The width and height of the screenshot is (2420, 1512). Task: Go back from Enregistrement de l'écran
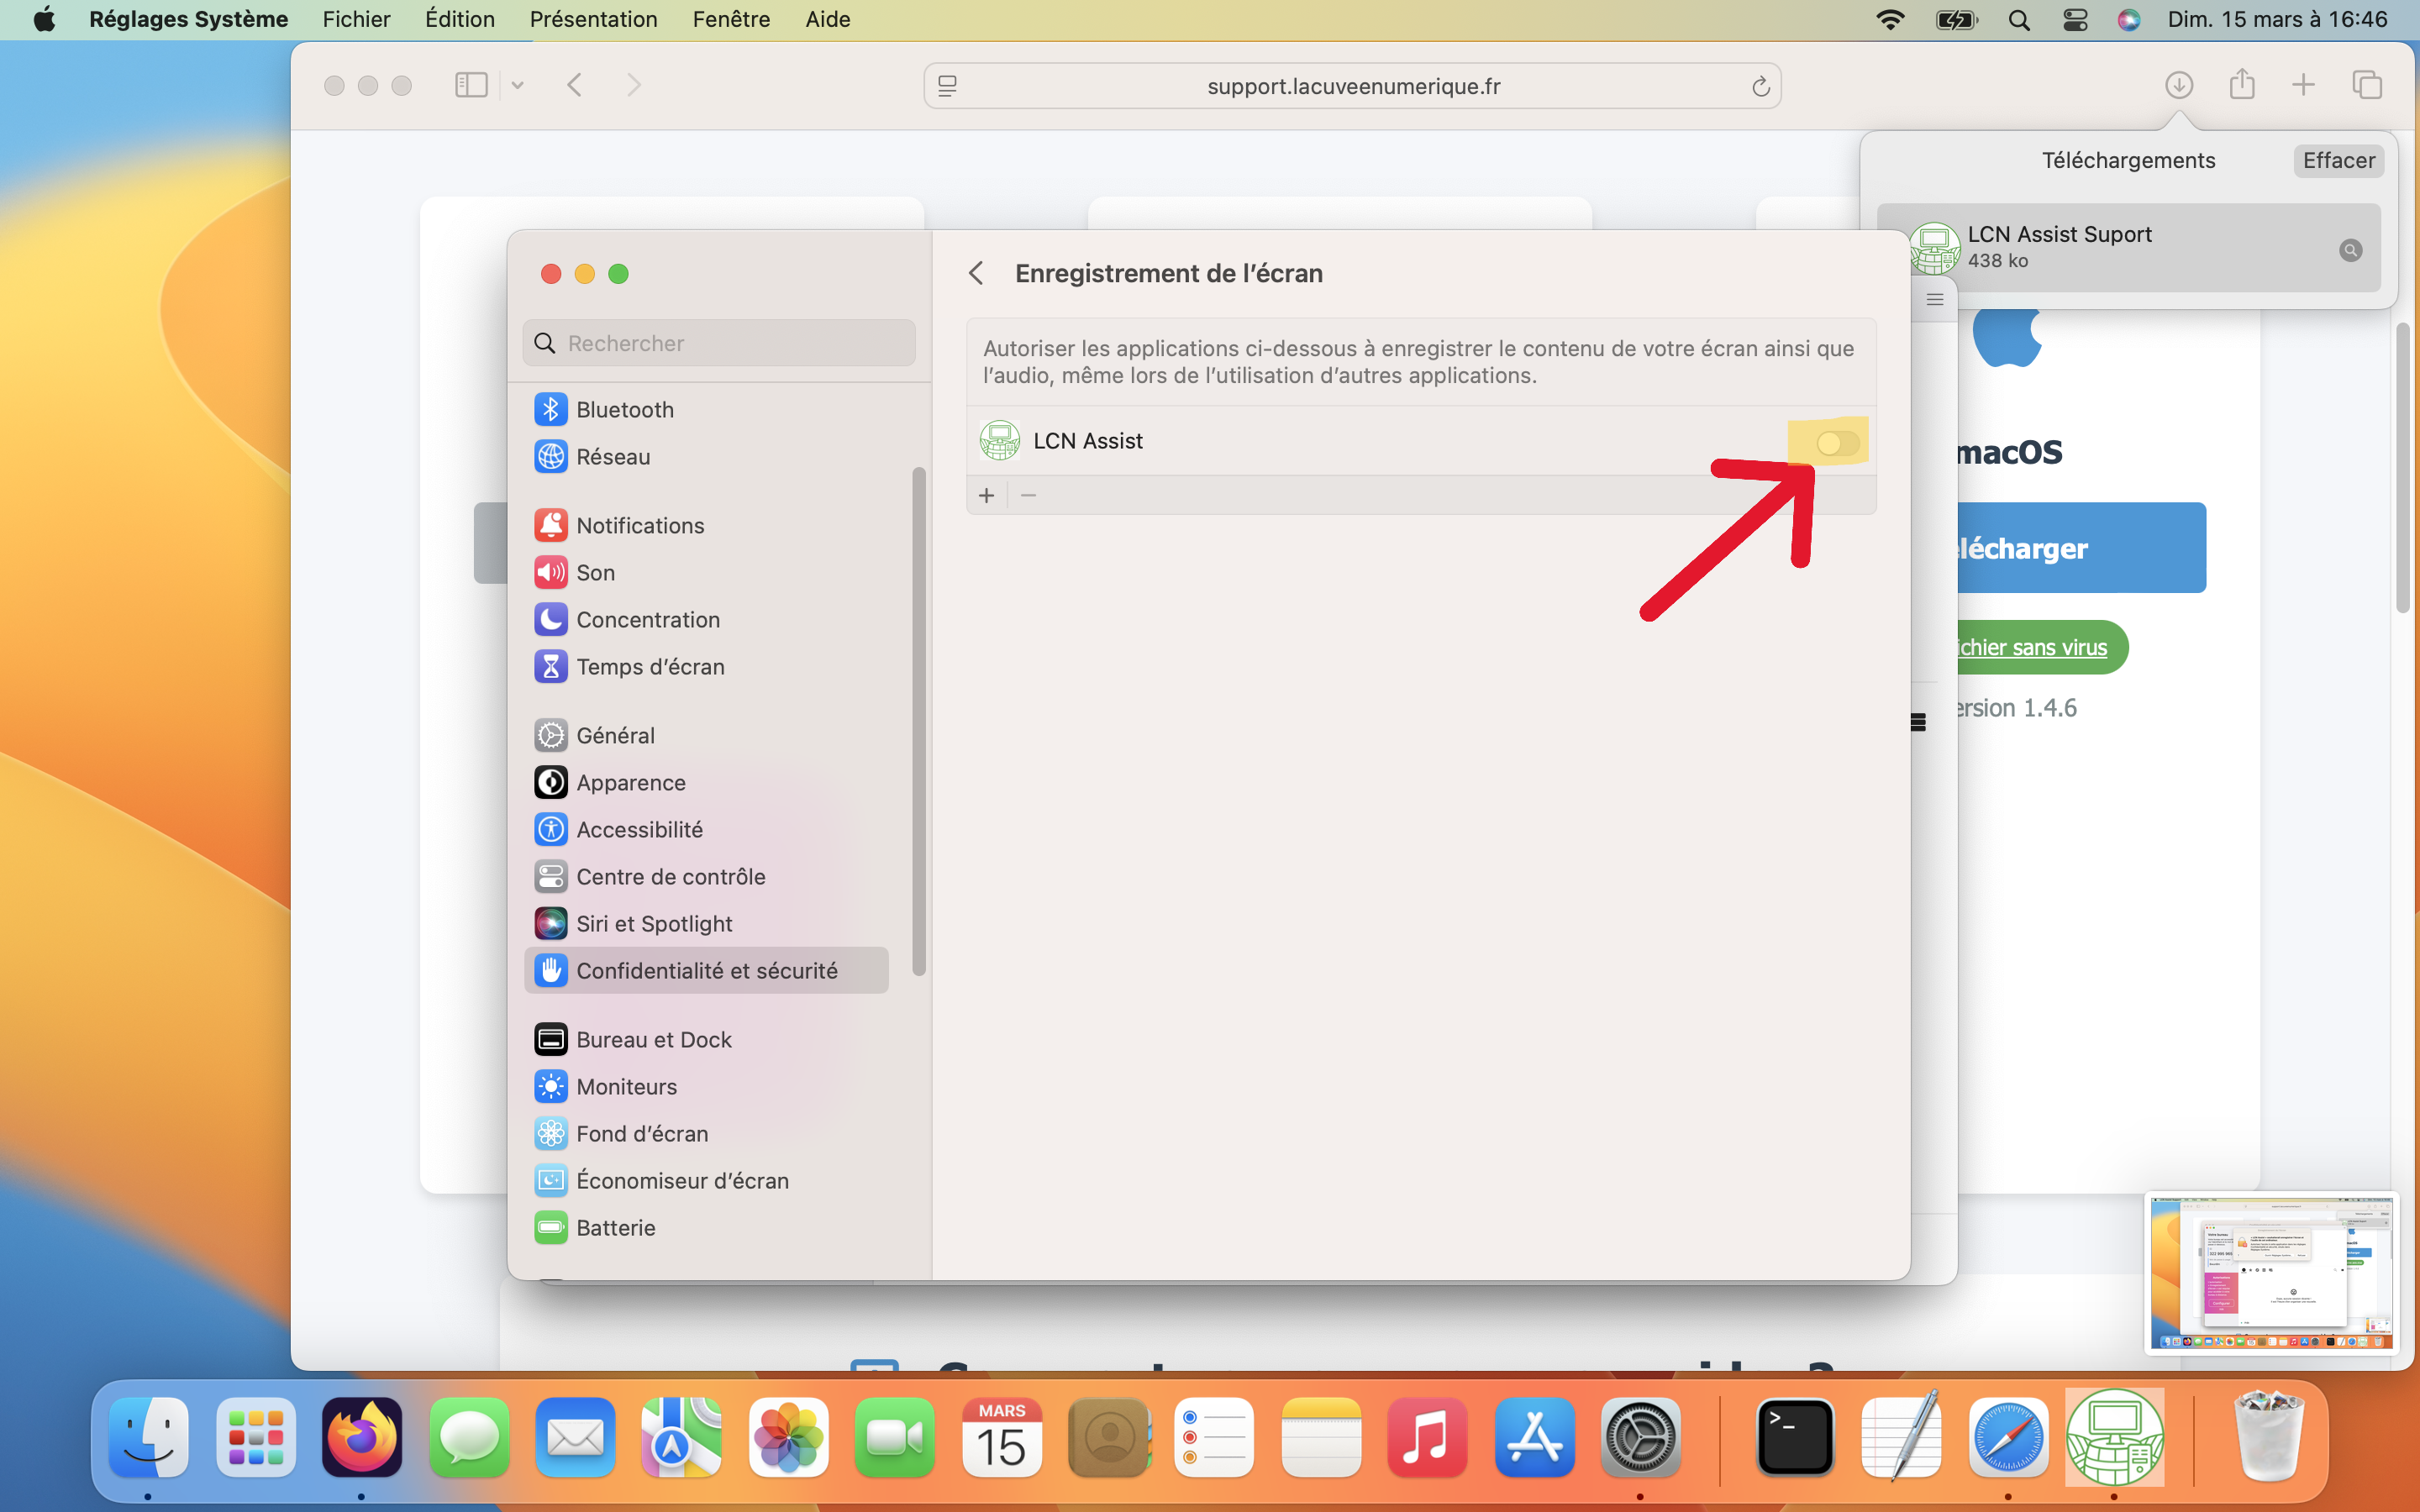977,273
